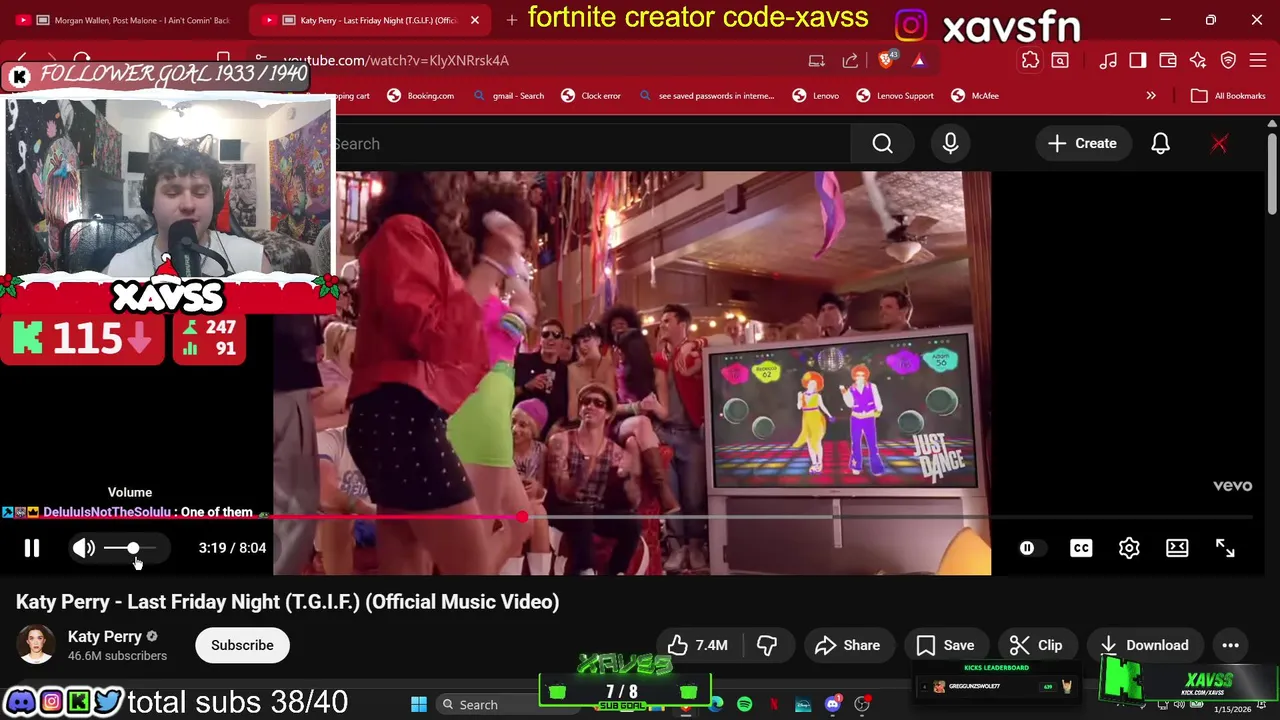Open the Lenovo bookmark
Screen dimensions: 1280x720
[816, 96]
